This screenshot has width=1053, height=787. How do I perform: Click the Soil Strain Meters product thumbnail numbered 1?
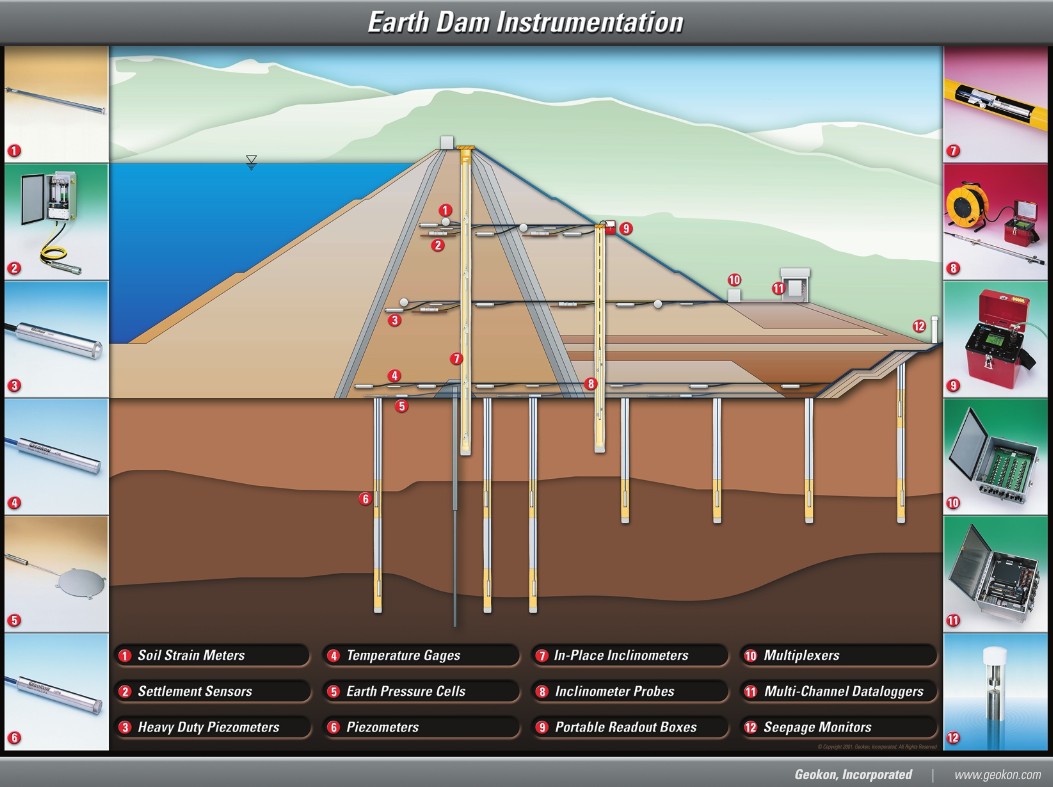point(56,103)
